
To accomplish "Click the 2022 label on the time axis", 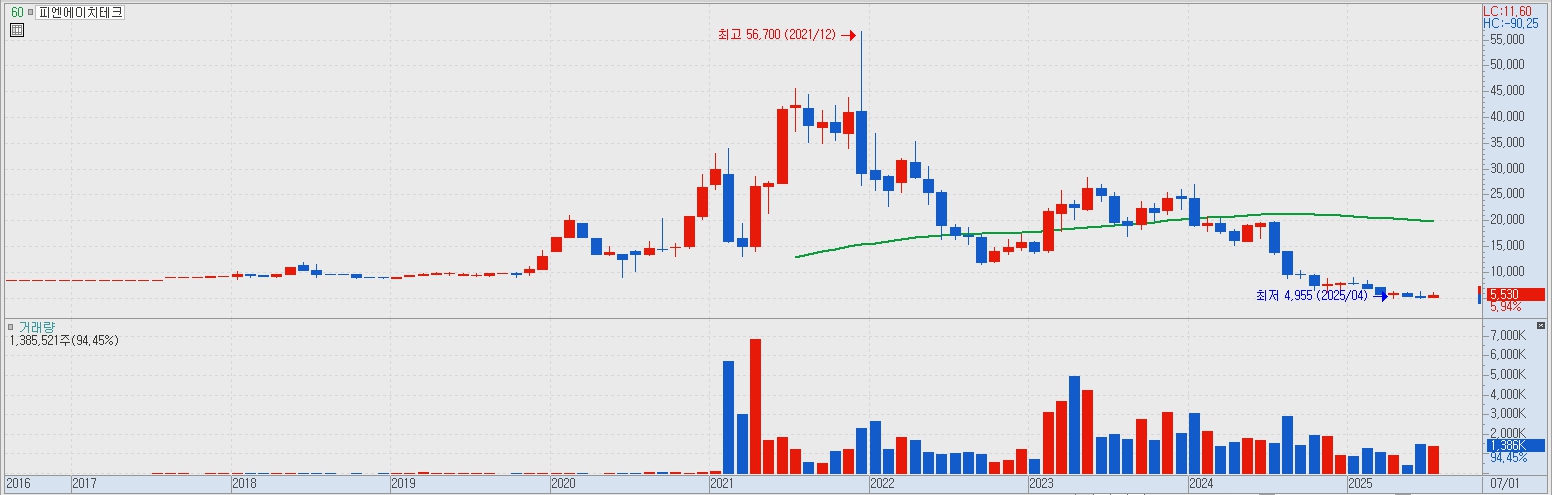I will tap(882, 484).
